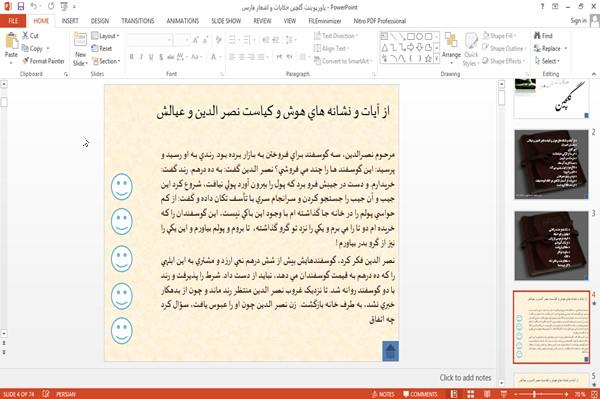Screen dimensions: 600x399
Task: Open the TRANSITIONS ribbon tab
Action: [138, 21]
